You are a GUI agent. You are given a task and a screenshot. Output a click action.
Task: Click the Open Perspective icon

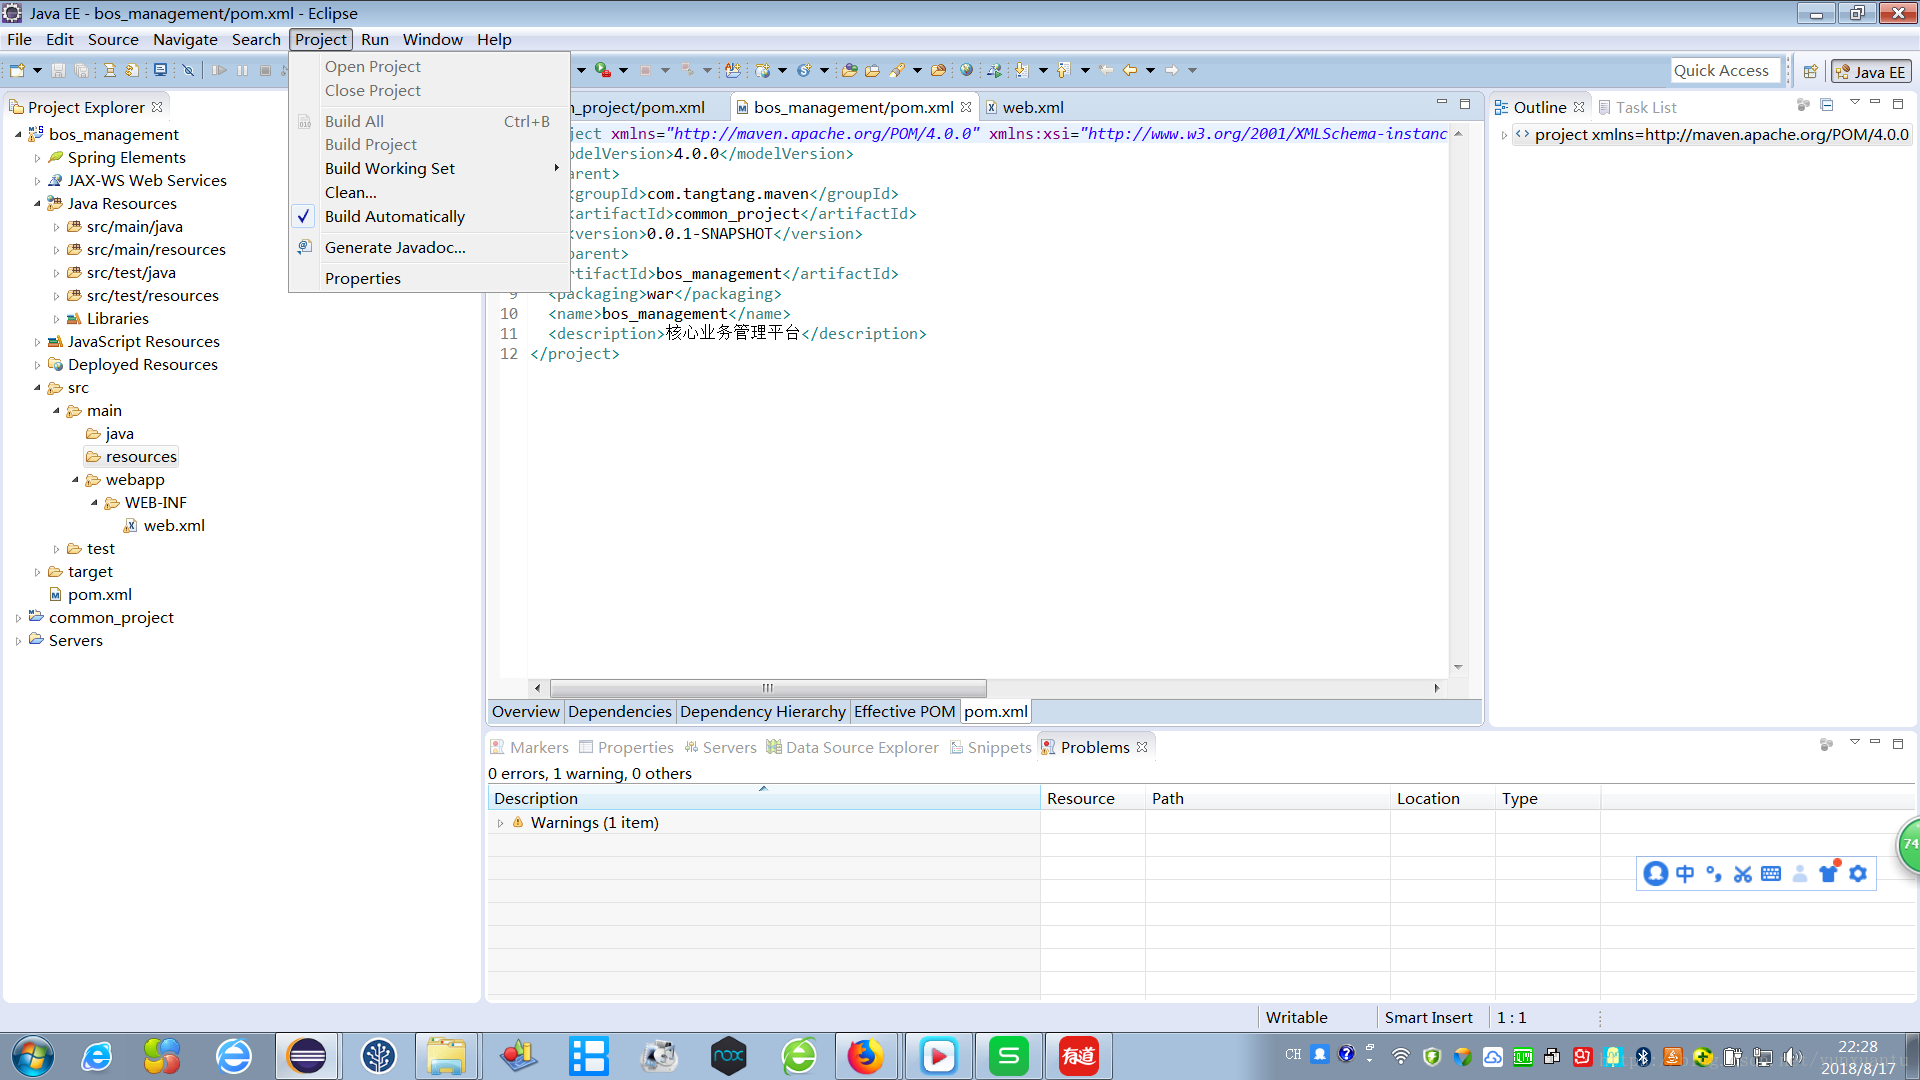1810,71
